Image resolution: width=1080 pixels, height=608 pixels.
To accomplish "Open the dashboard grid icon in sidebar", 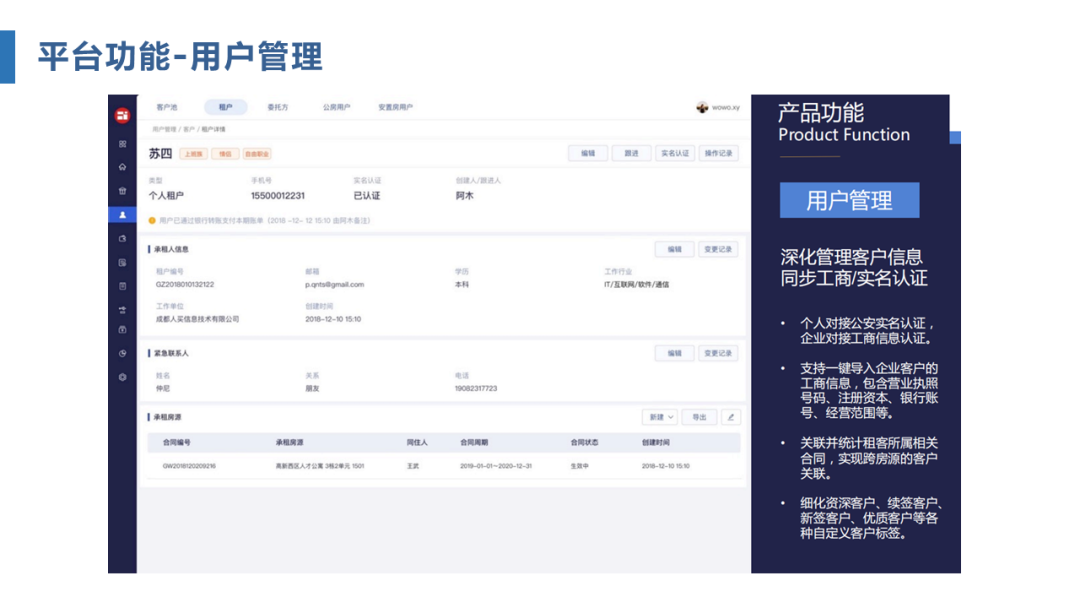I will click(x=123, y=144).
